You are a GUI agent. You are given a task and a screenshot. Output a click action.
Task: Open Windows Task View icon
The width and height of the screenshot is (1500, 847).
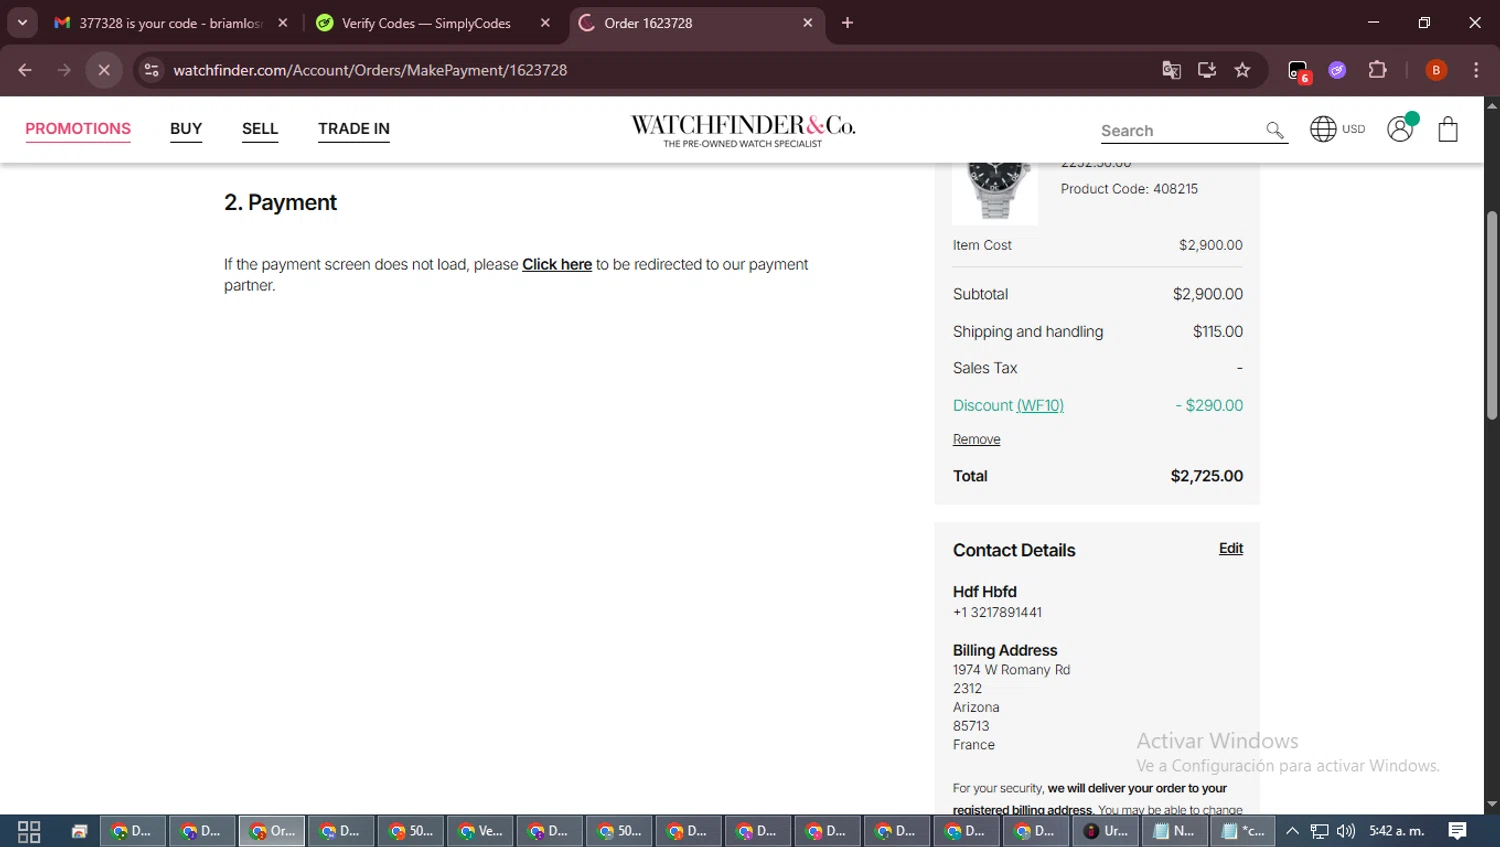click(29, 831)
